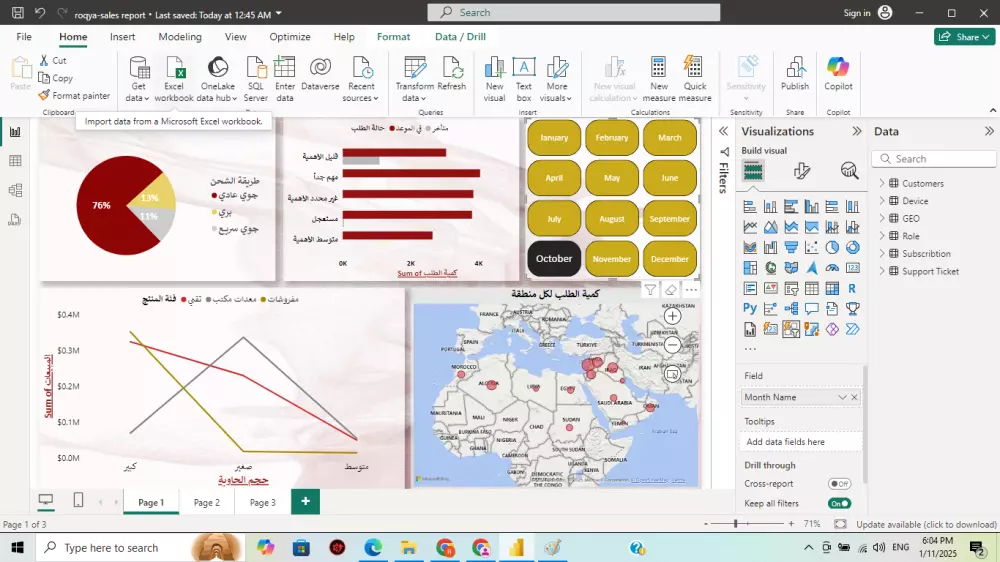Open the Report view in left sidebar
The height and width of the screenshot is (562, 1000).
pos(15,132)
